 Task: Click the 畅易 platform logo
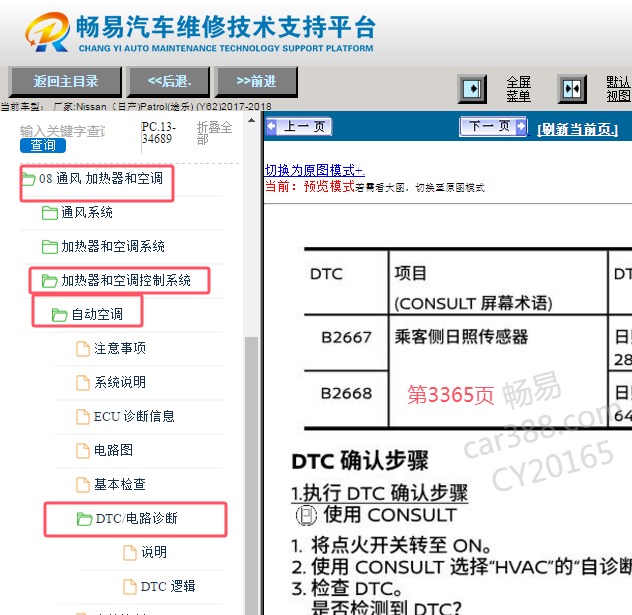tap(48, 32)
